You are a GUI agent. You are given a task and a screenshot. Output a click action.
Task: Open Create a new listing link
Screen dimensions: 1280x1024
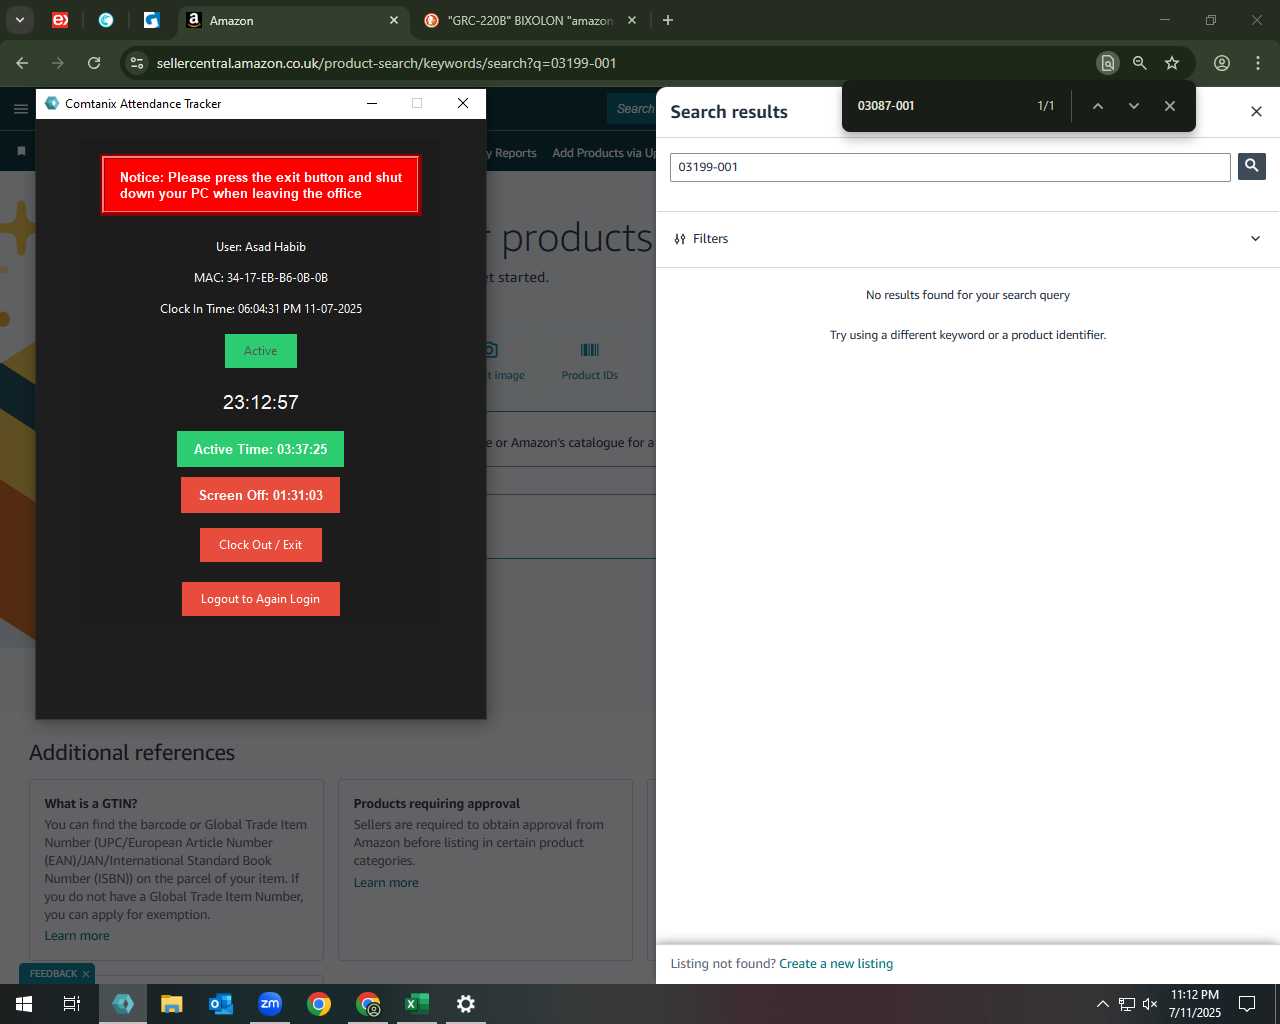tap(836, 964)
